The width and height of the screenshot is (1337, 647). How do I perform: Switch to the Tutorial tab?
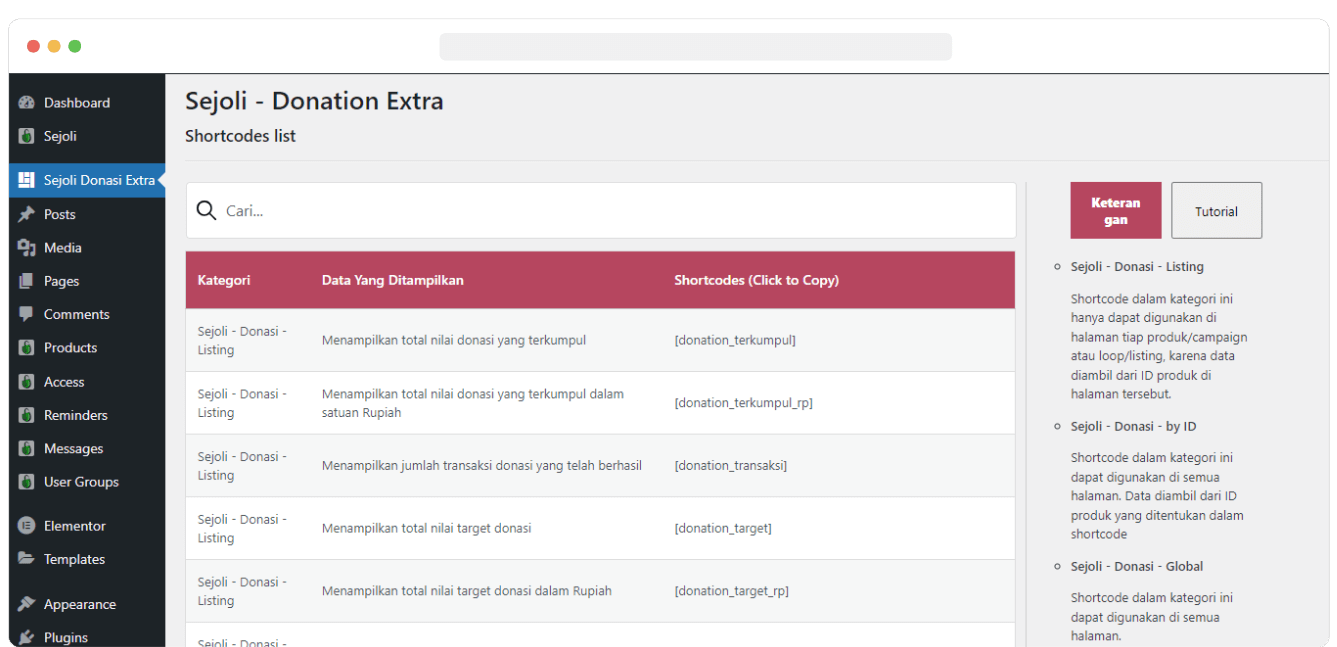click(1216, 210)
